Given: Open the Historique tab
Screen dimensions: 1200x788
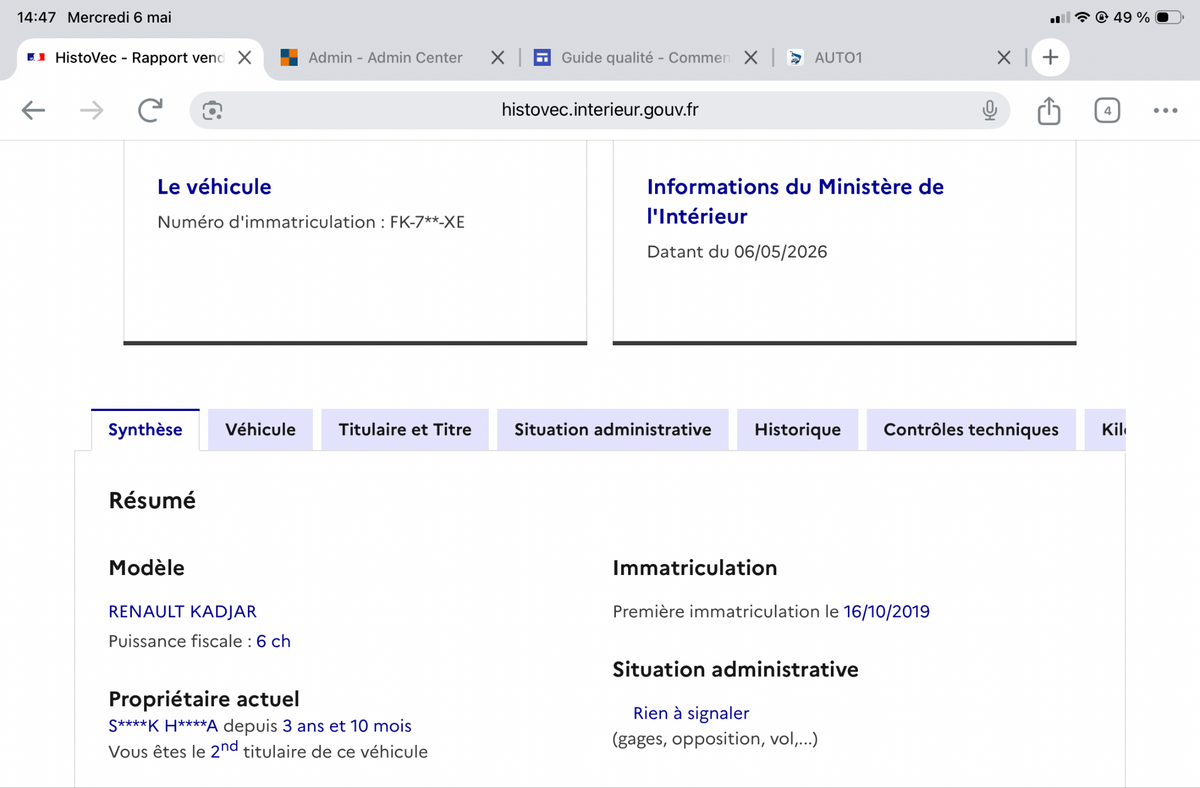Looking at the screenshot, I should pyautogui.click(x=798, y=430).
